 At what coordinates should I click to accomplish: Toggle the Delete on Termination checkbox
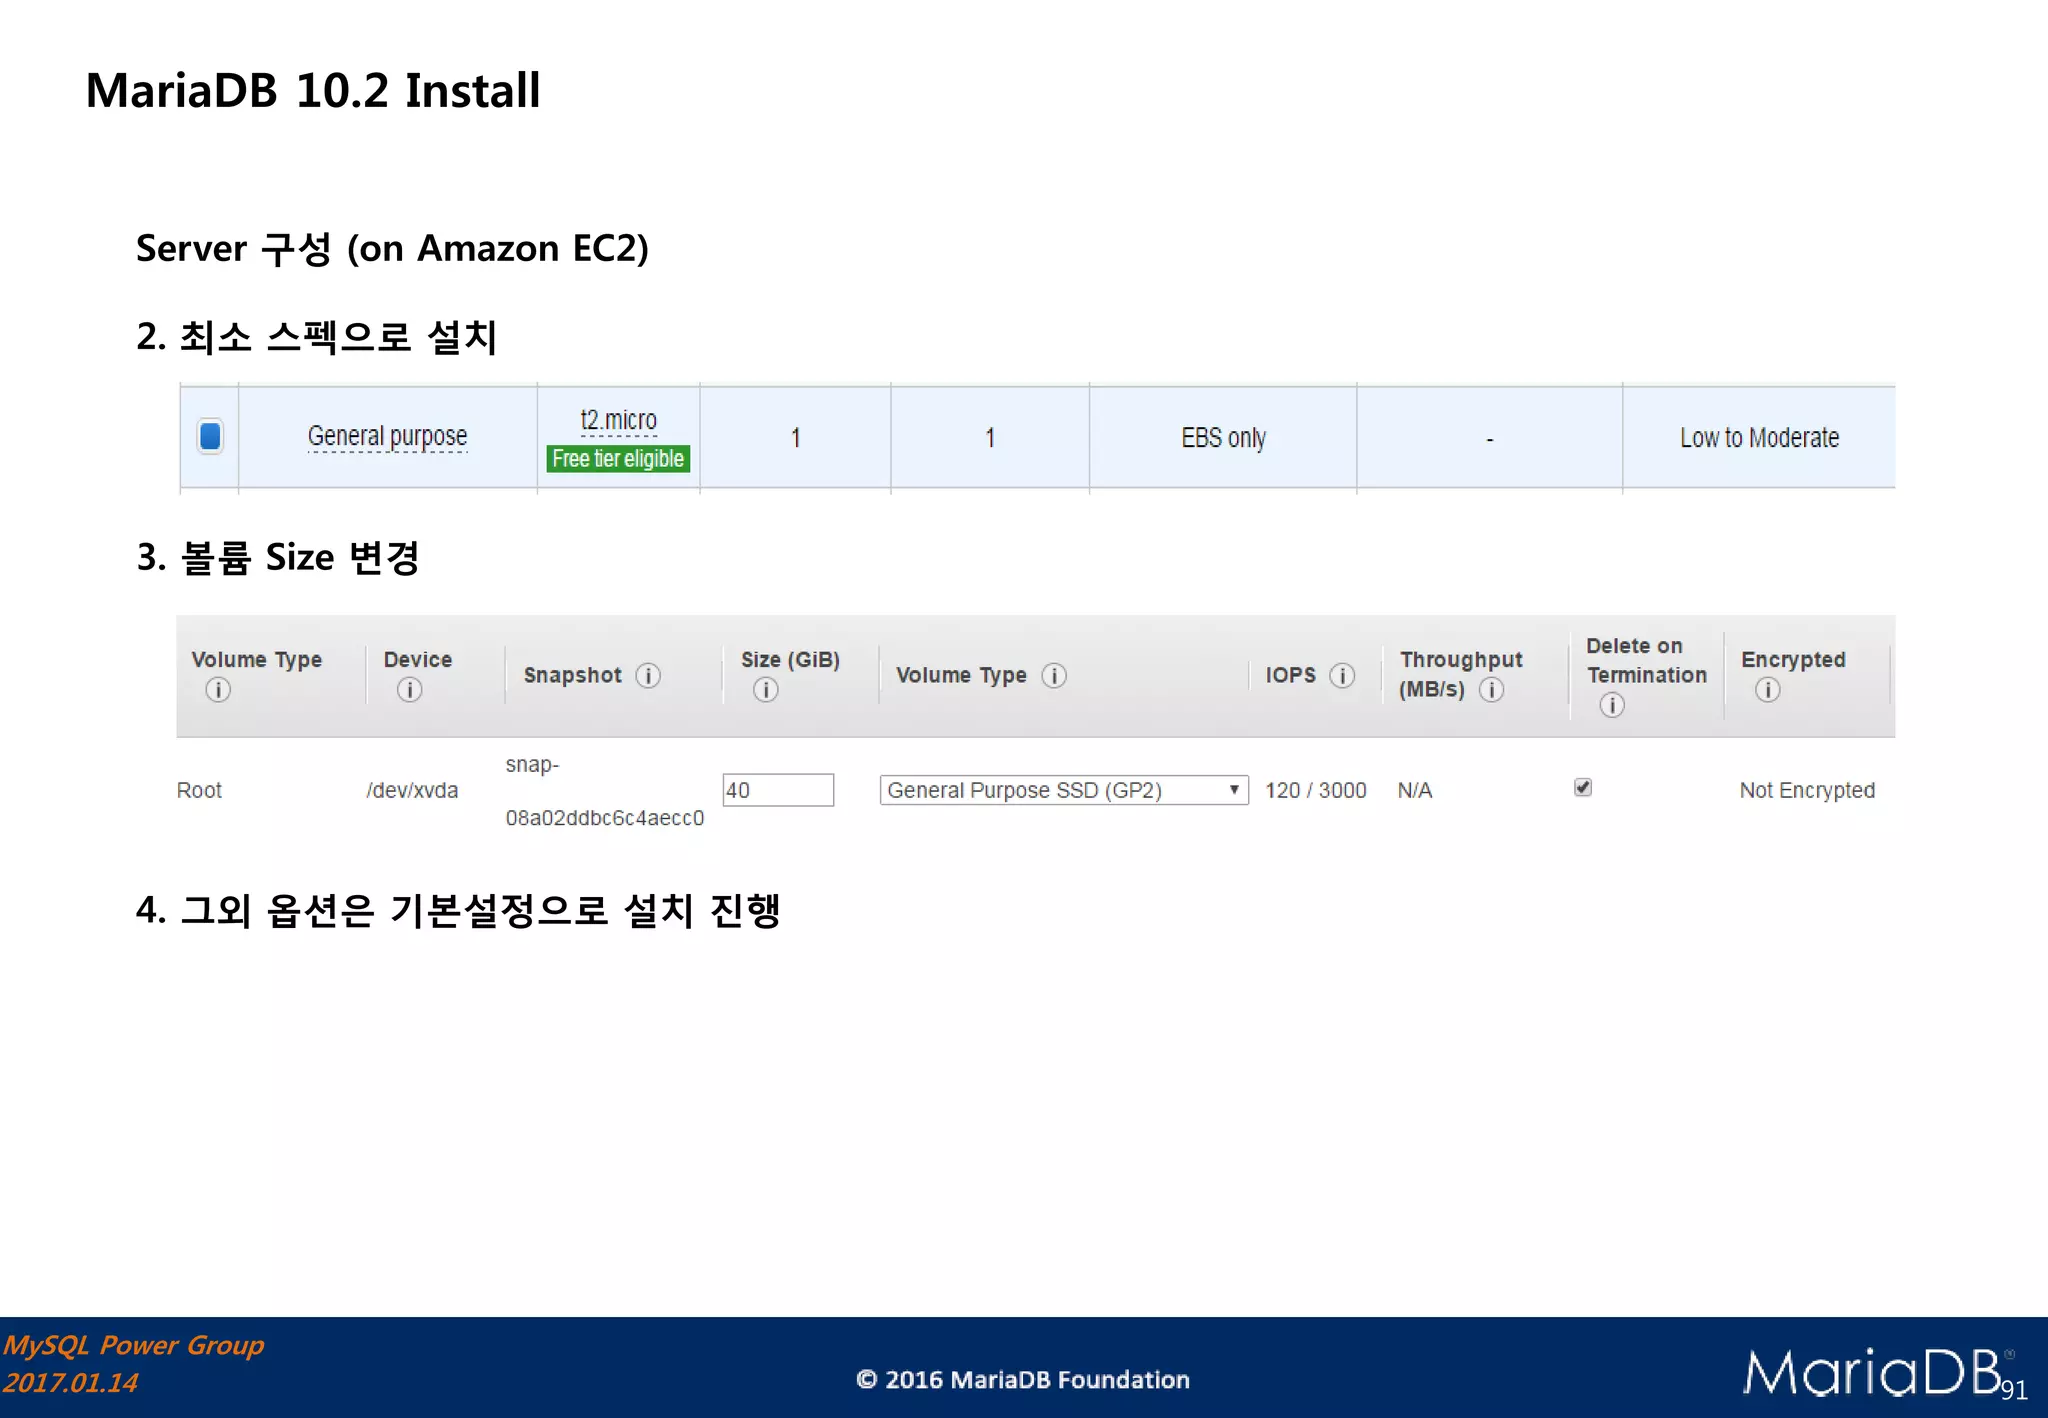[1582, 787]
